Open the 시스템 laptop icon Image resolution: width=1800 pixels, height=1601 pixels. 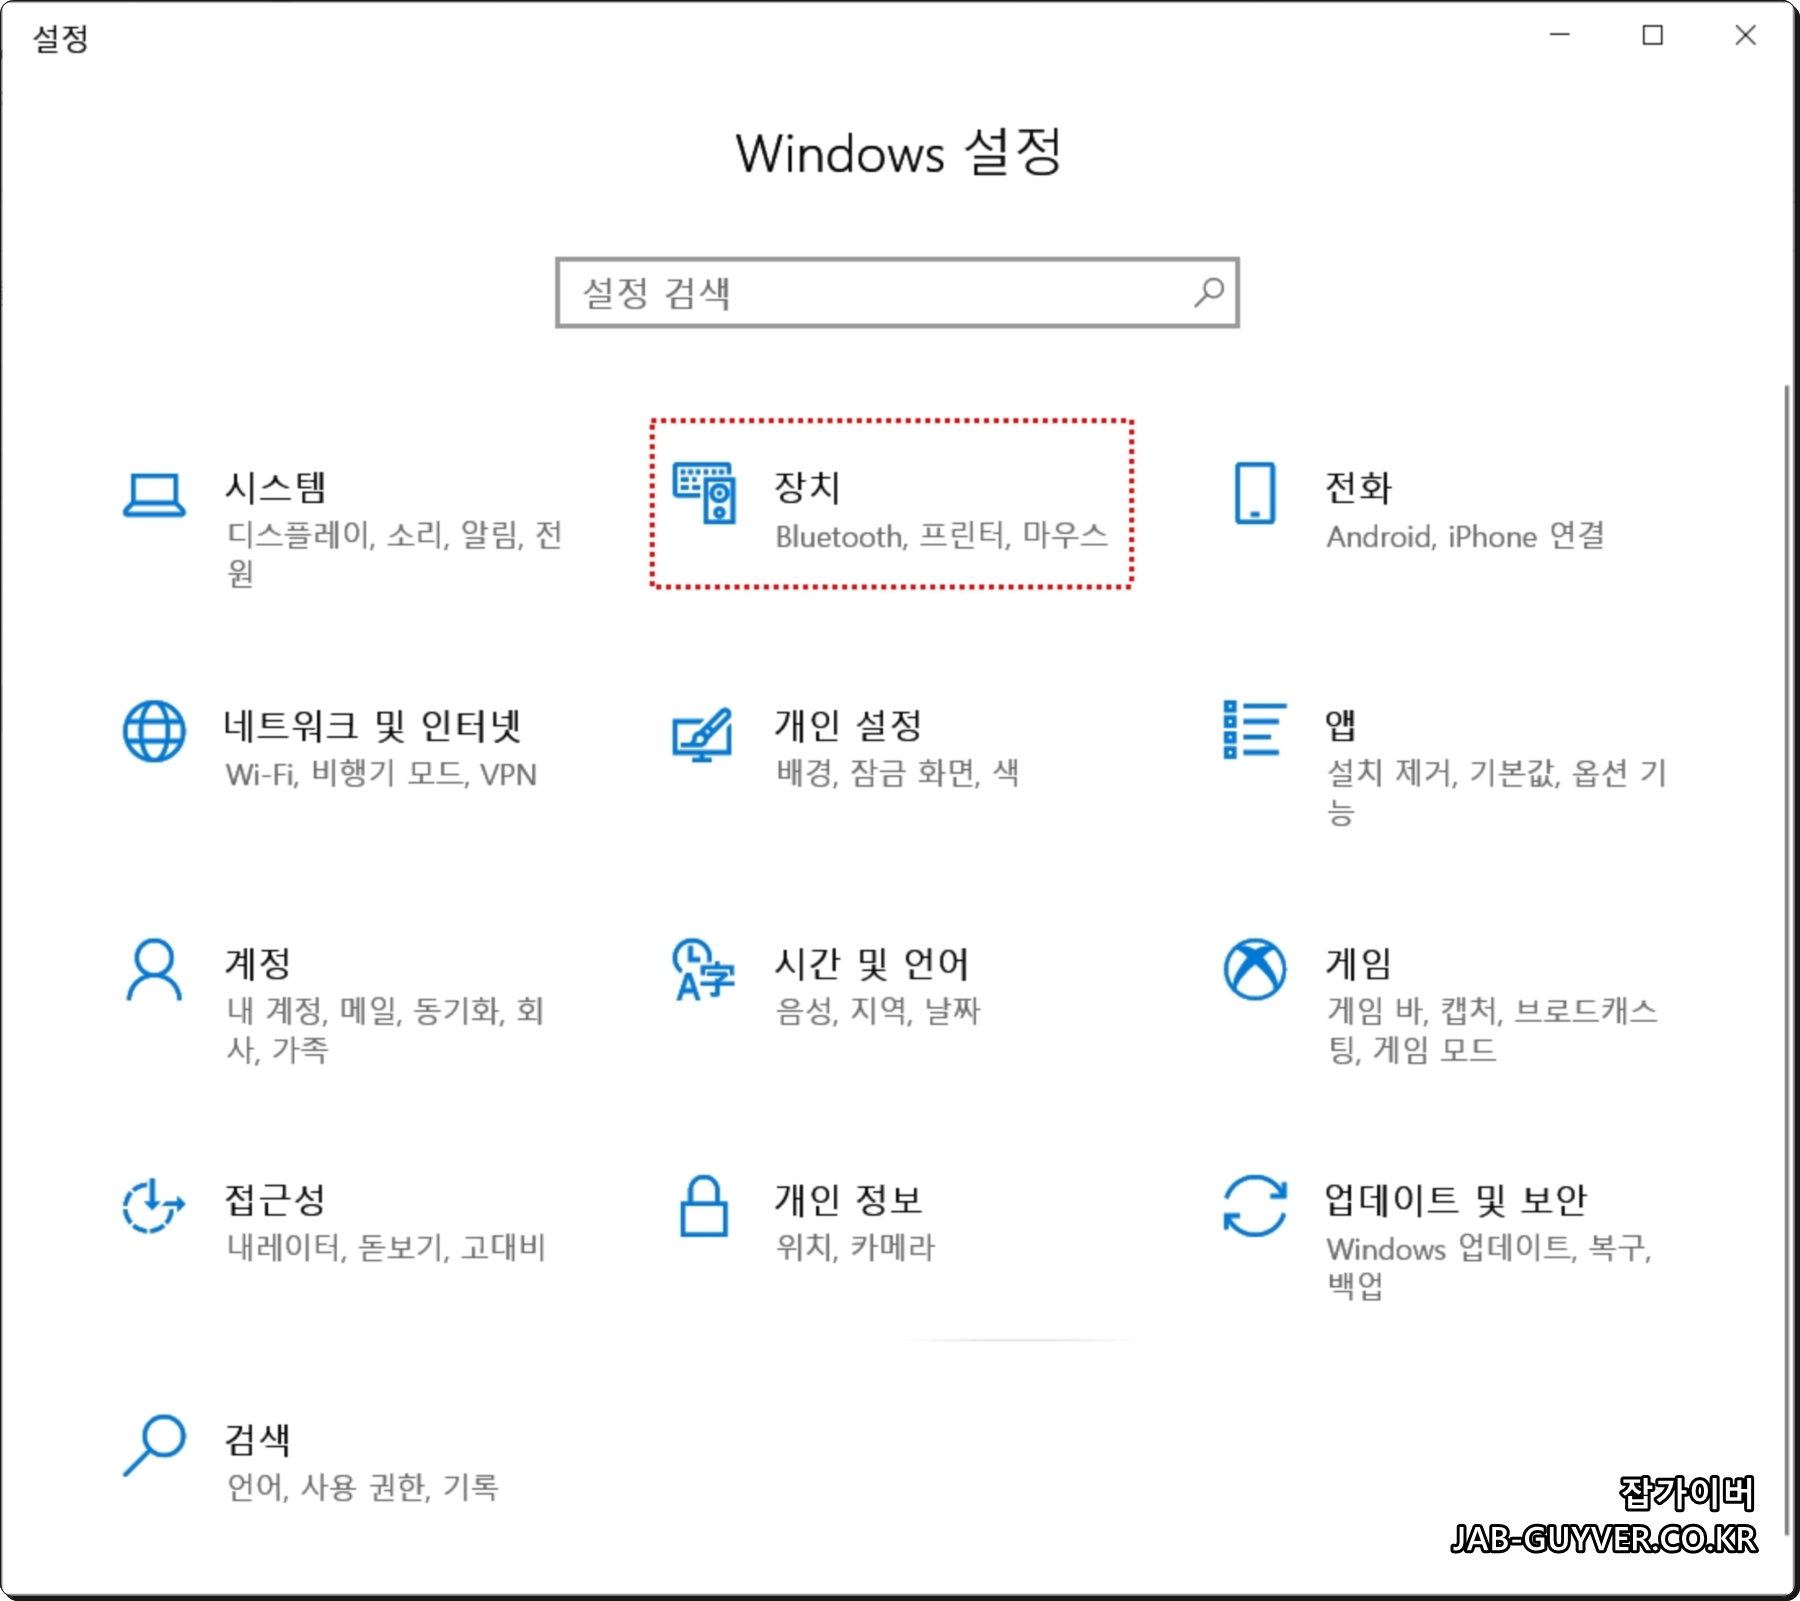[154, 495]
